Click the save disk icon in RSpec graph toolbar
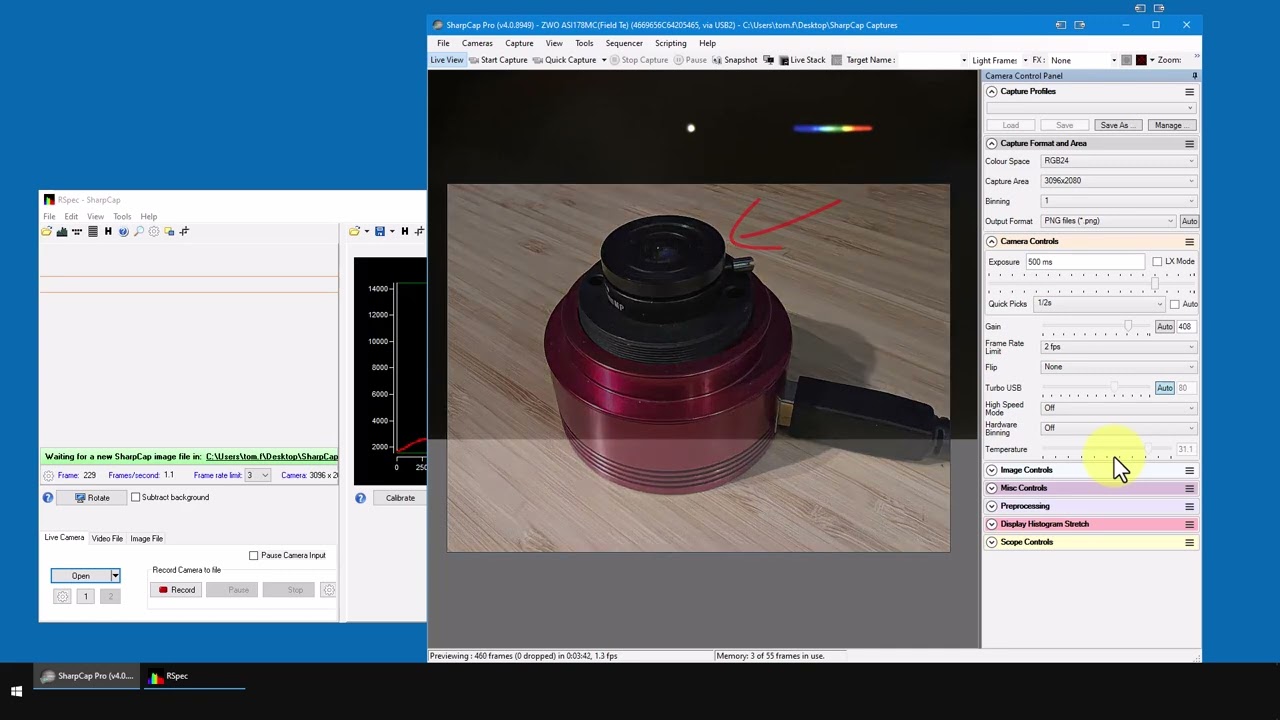Viewport: 1280px width, 720px height. 379,231
